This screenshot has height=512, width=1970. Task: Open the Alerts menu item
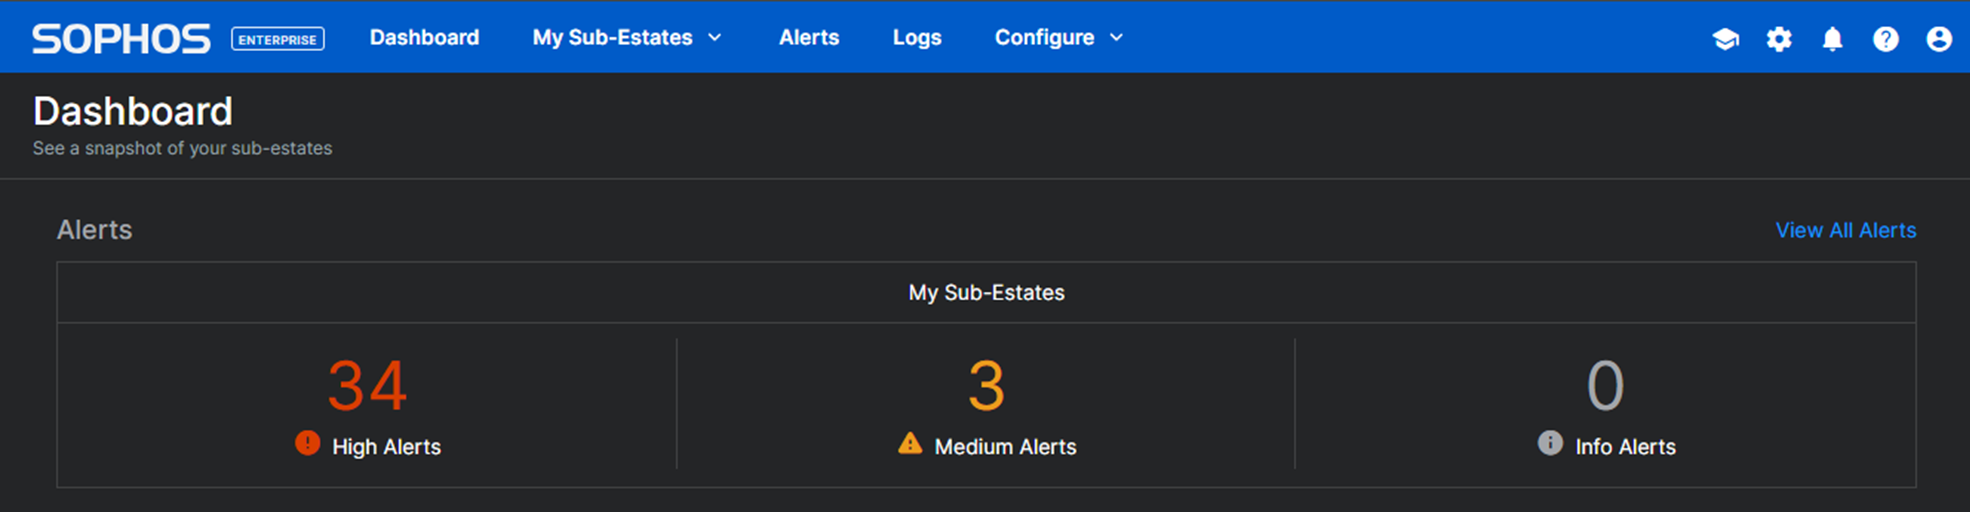(x=809, y=38)
